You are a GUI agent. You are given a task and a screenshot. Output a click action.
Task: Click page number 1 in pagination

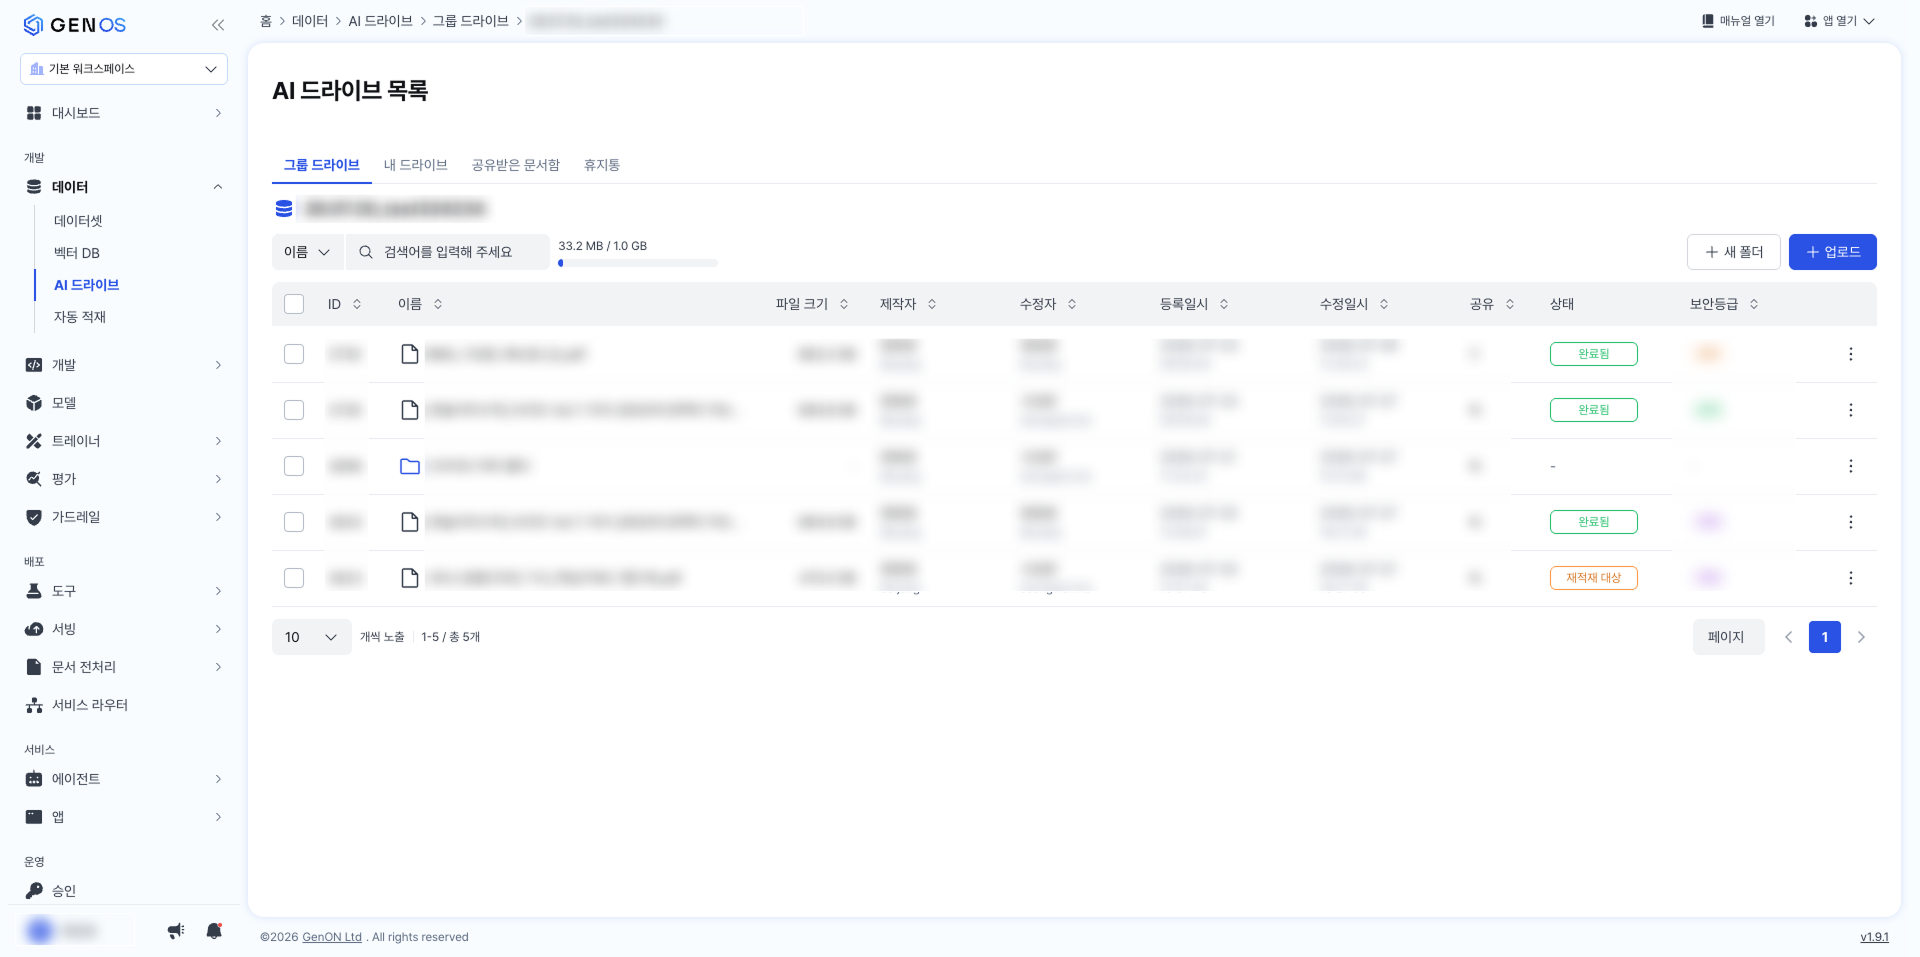pos(1825,637)
